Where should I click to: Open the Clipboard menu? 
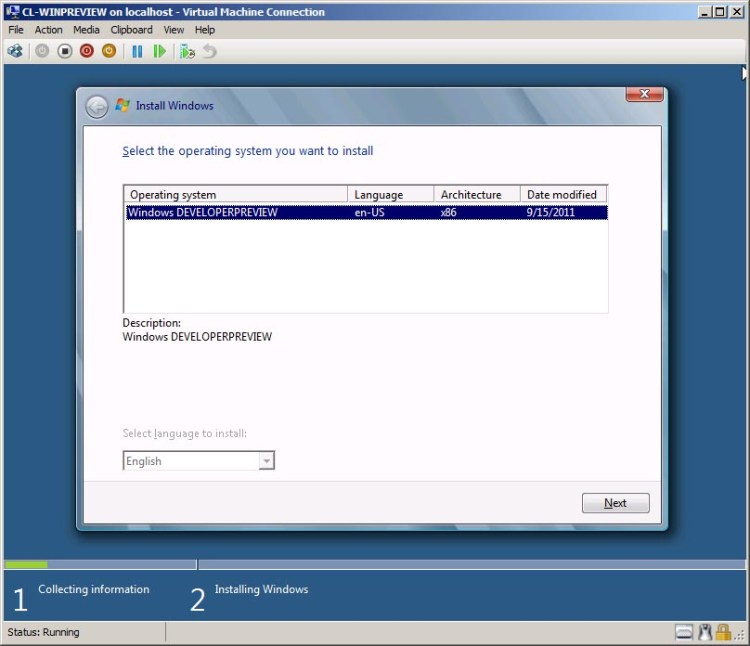point(132,30)
